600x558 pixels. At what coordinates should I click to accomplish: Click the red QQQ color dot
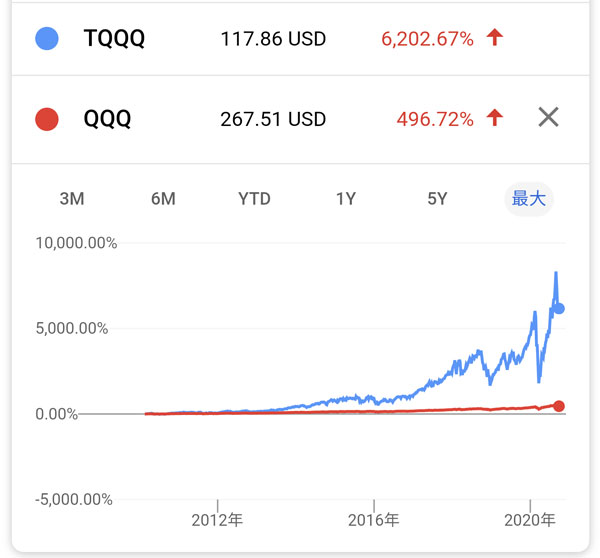pyautogui.click(x=46, y=119)
